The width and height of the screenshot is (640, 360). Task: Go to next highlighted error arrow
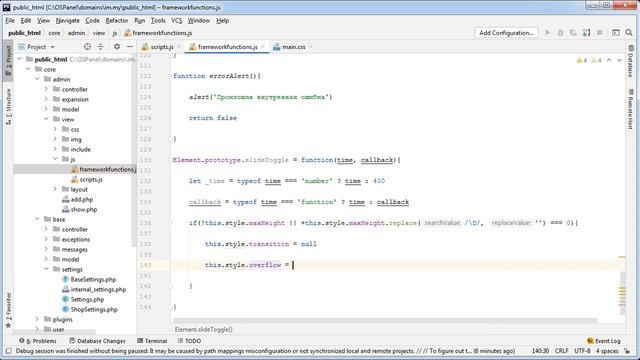pos(619,60)
